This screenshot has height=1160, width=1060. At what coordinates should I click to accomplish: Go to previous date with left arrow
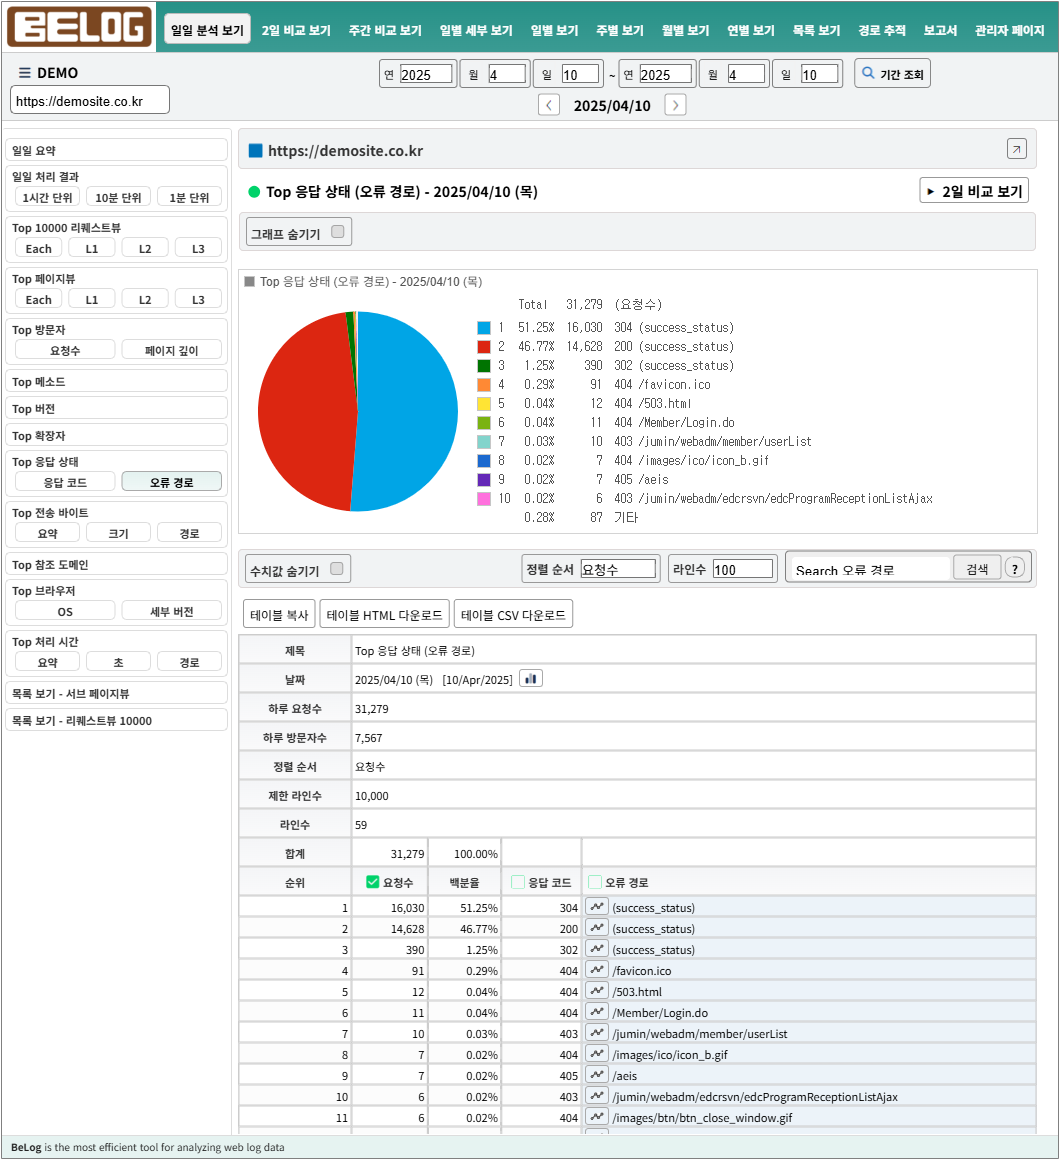click(x=548, y=105)
